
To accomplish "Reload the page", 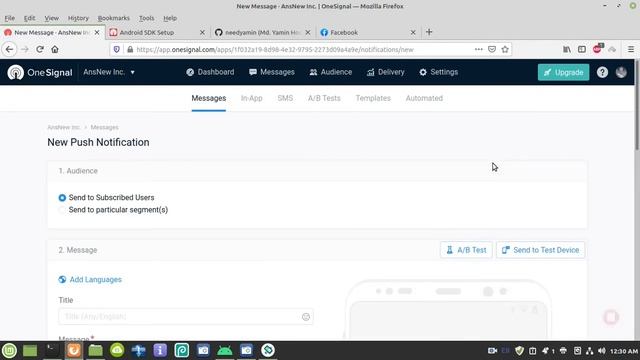I will 40,49.
